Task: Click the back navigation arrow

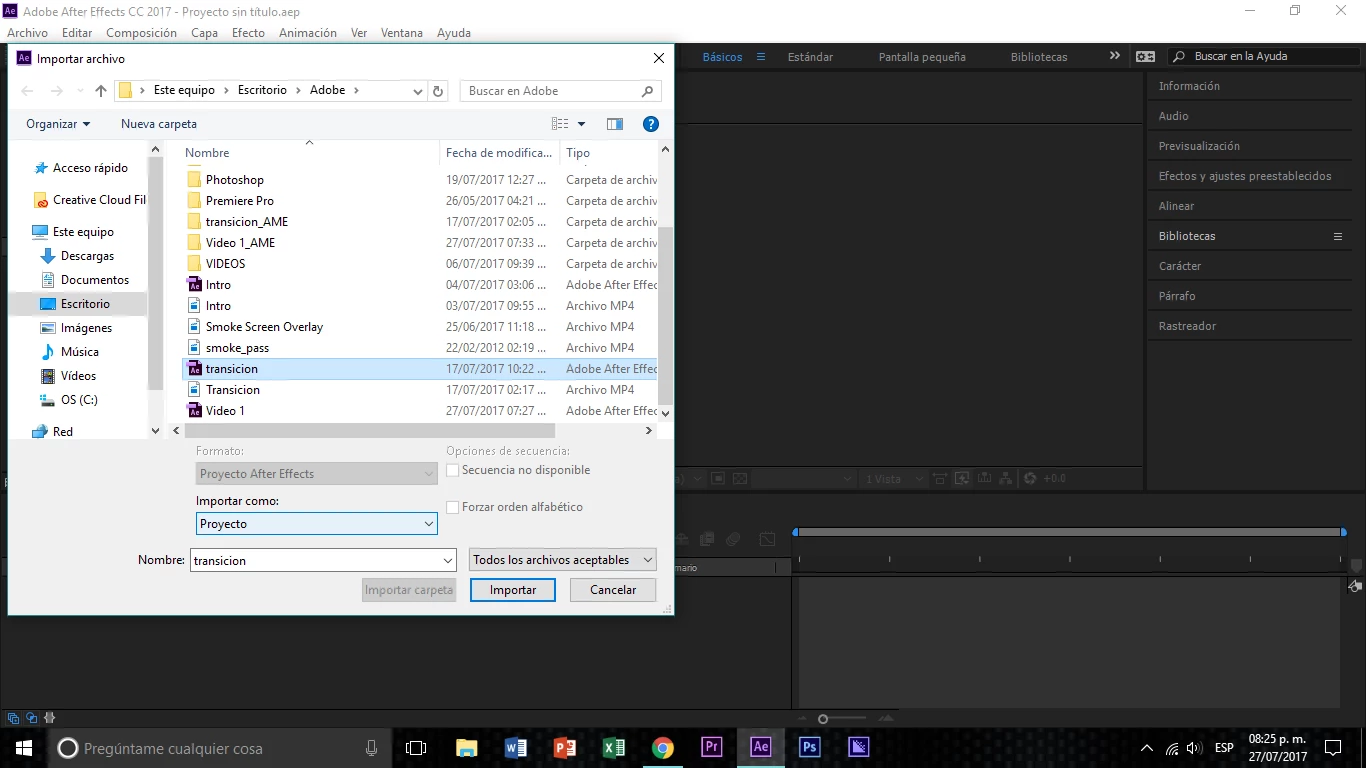Action: pyautogui.click(x=27, y=91)
